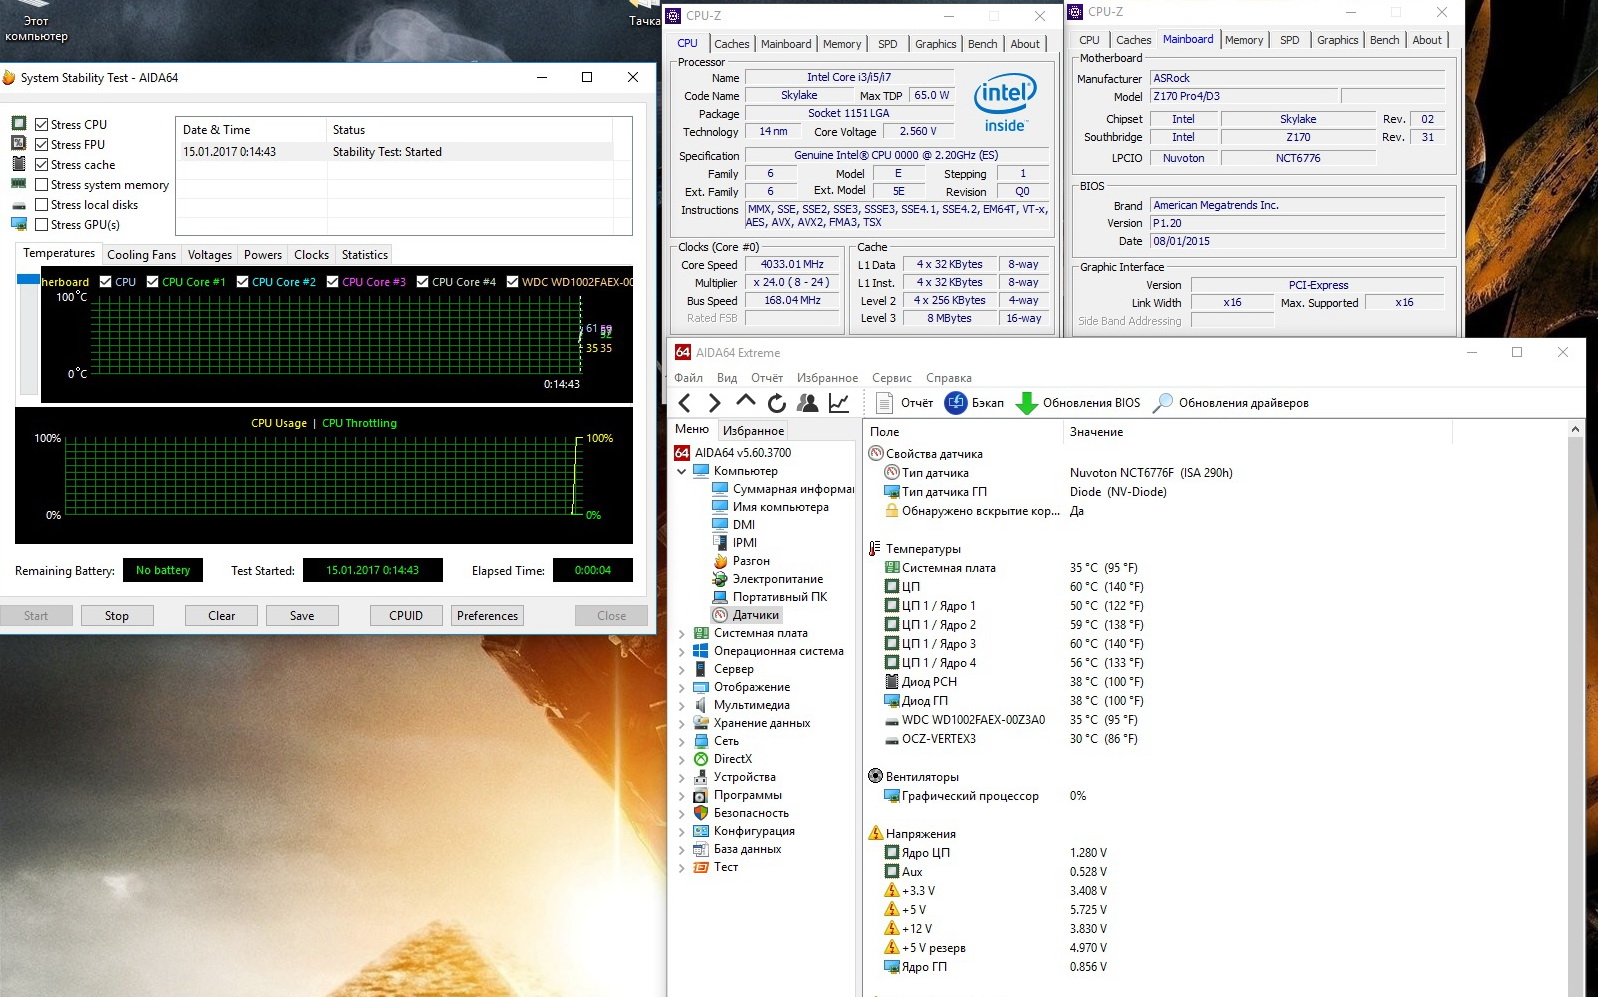Uncheck the Stress FPU checkbox

tap(42, 145)
